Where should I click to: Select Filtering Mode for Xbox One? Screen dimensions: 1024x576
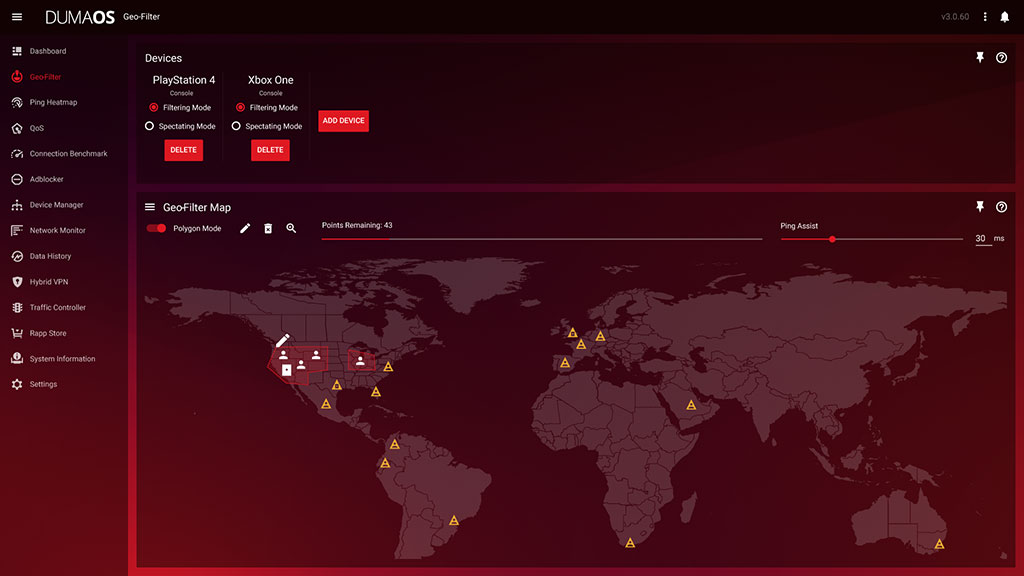[240, 107]
